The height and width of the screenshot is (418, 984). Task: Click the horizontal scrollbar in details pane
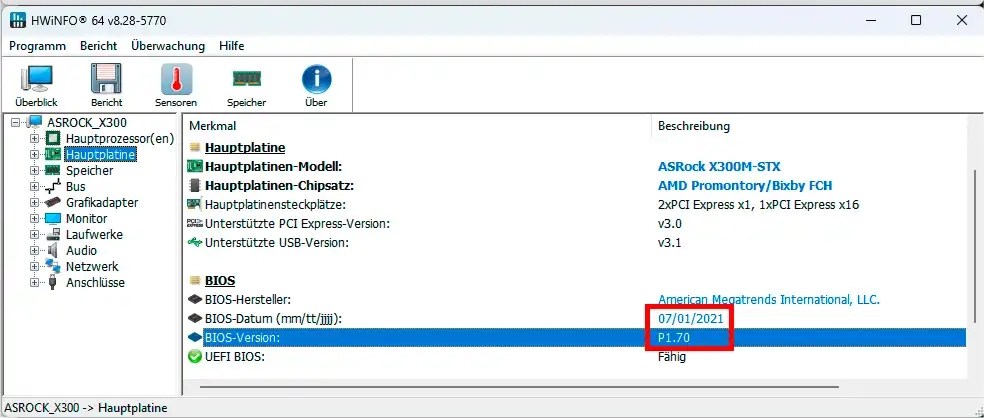[520, 387]
